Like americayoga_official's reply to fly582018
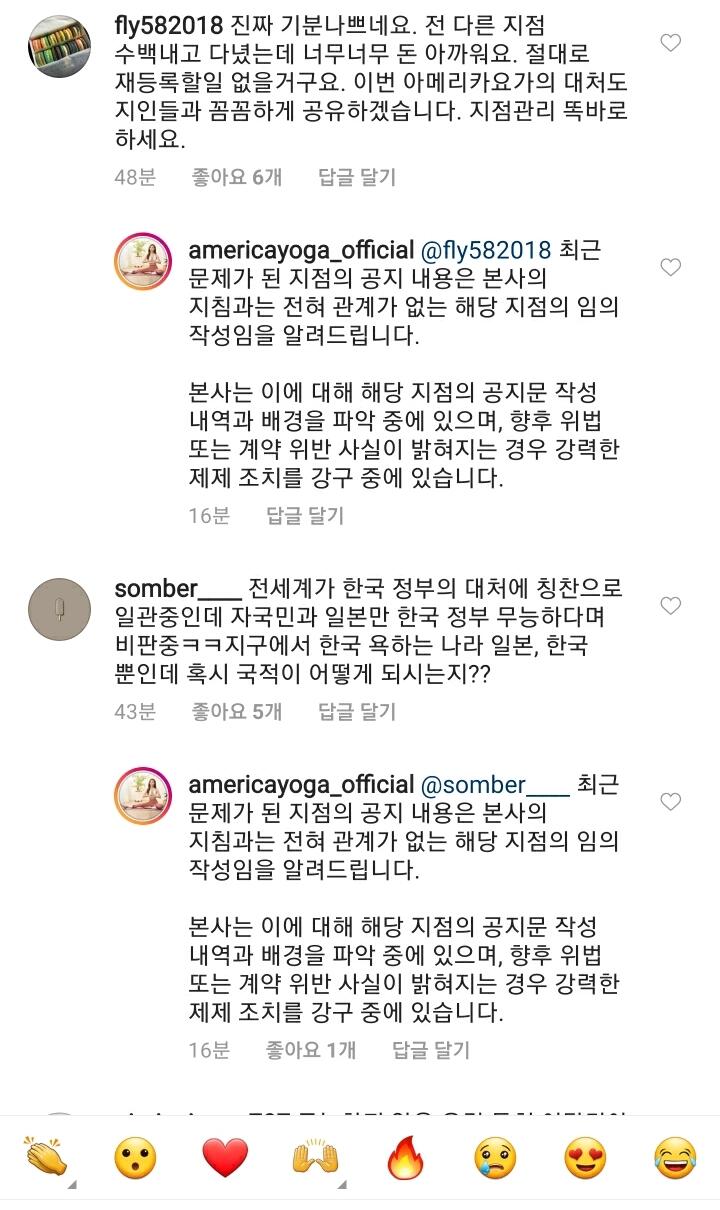The width and height of the screenshot is (720, 1210). [x=672, y=267]
